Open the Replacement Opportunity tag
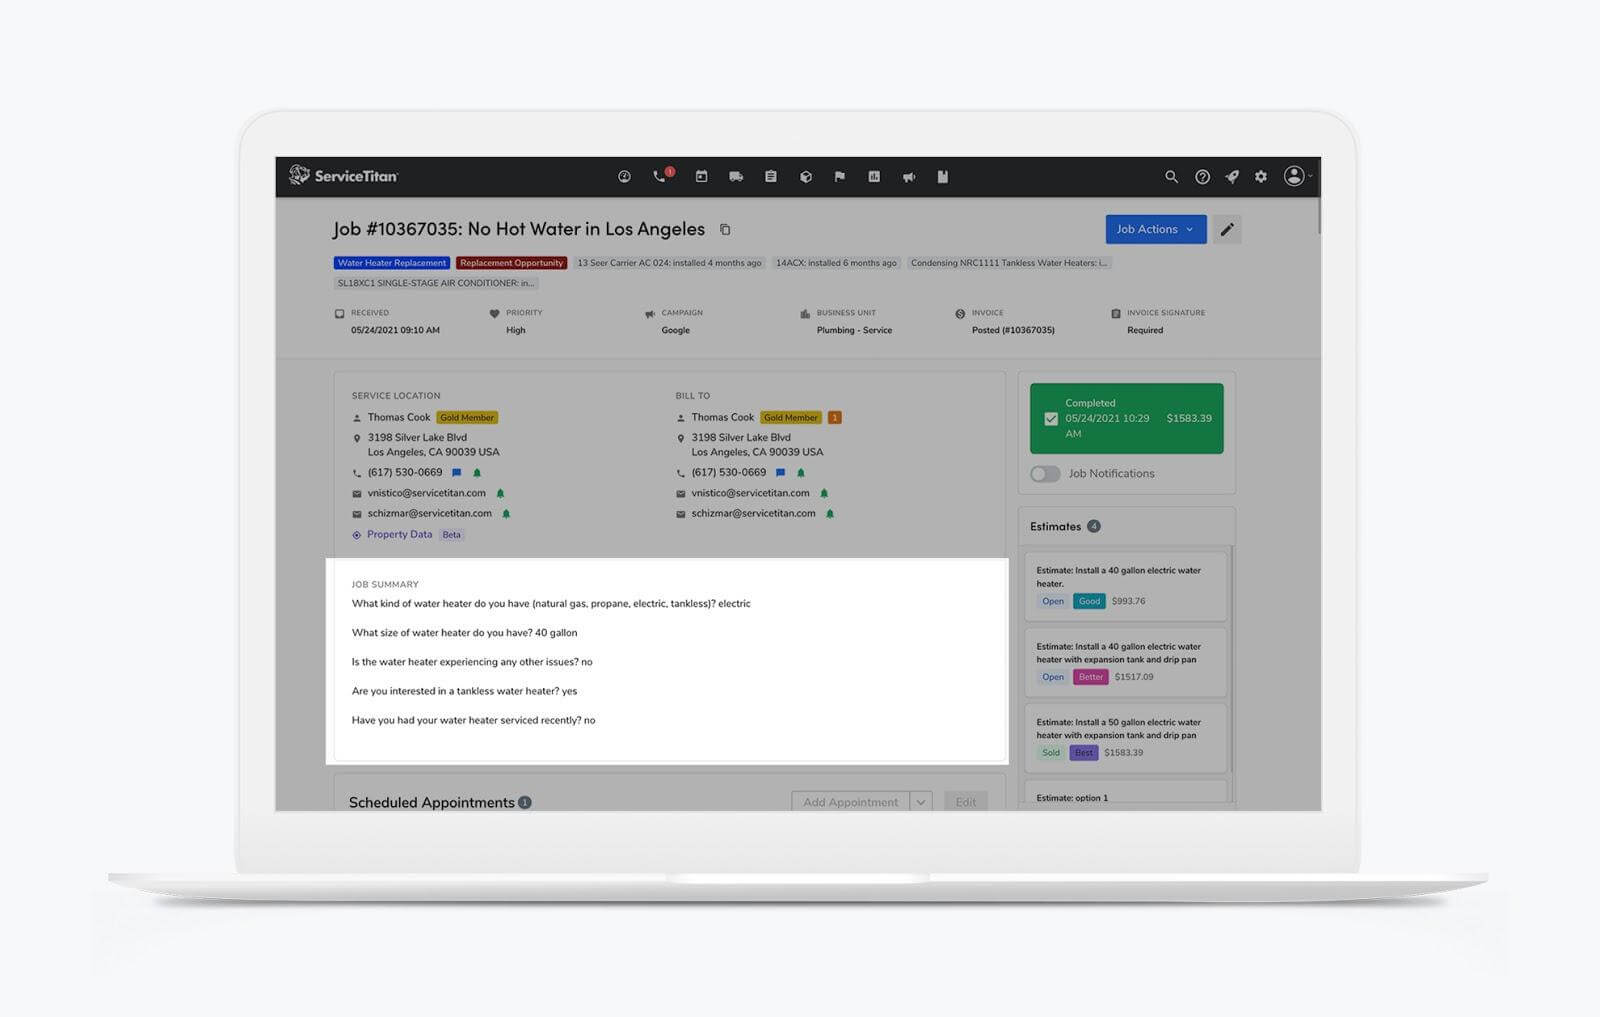The image size is (1600, 1017). click(x=511, y=262)
